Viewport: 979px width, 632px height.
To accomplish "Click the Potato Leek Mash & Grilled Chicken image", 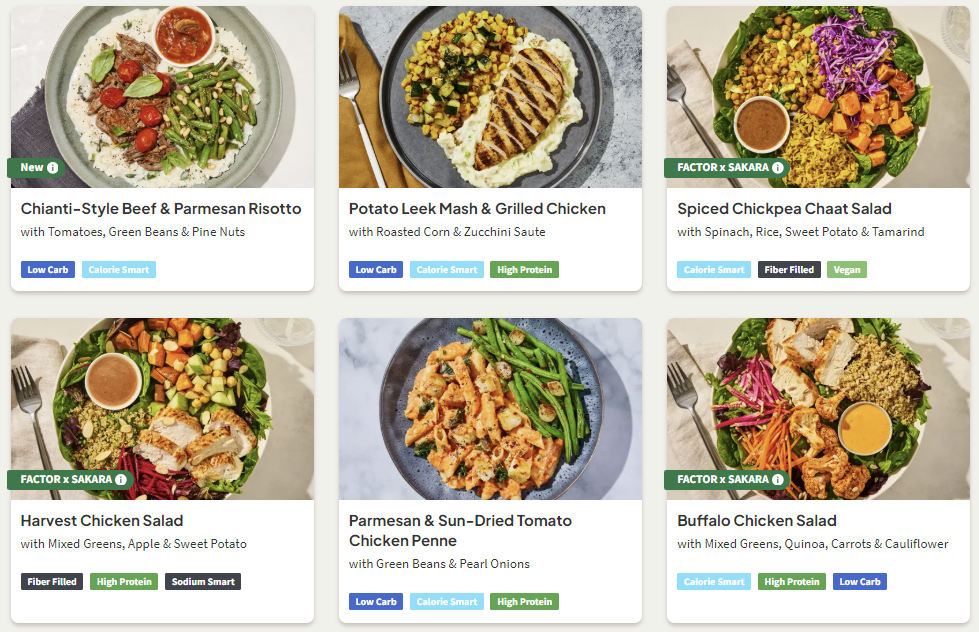I will point(490,96).
